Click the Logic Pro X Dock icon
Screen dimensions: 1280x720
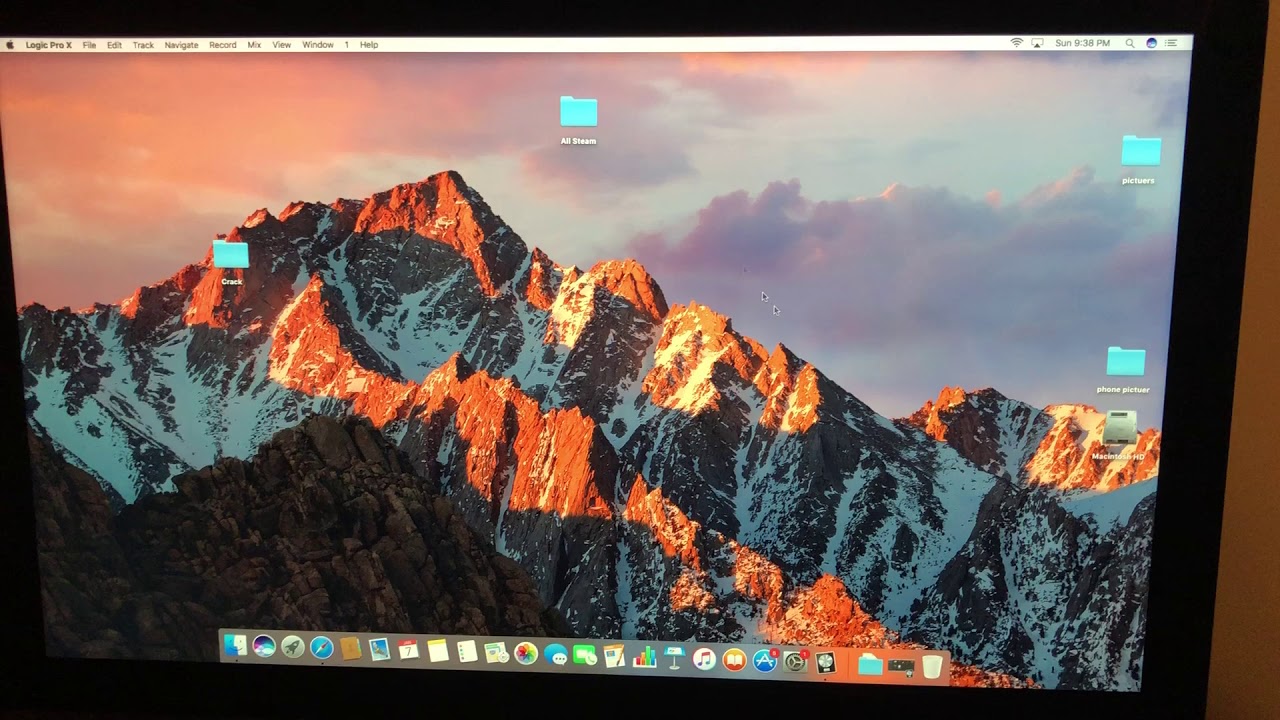coord(825,662)
